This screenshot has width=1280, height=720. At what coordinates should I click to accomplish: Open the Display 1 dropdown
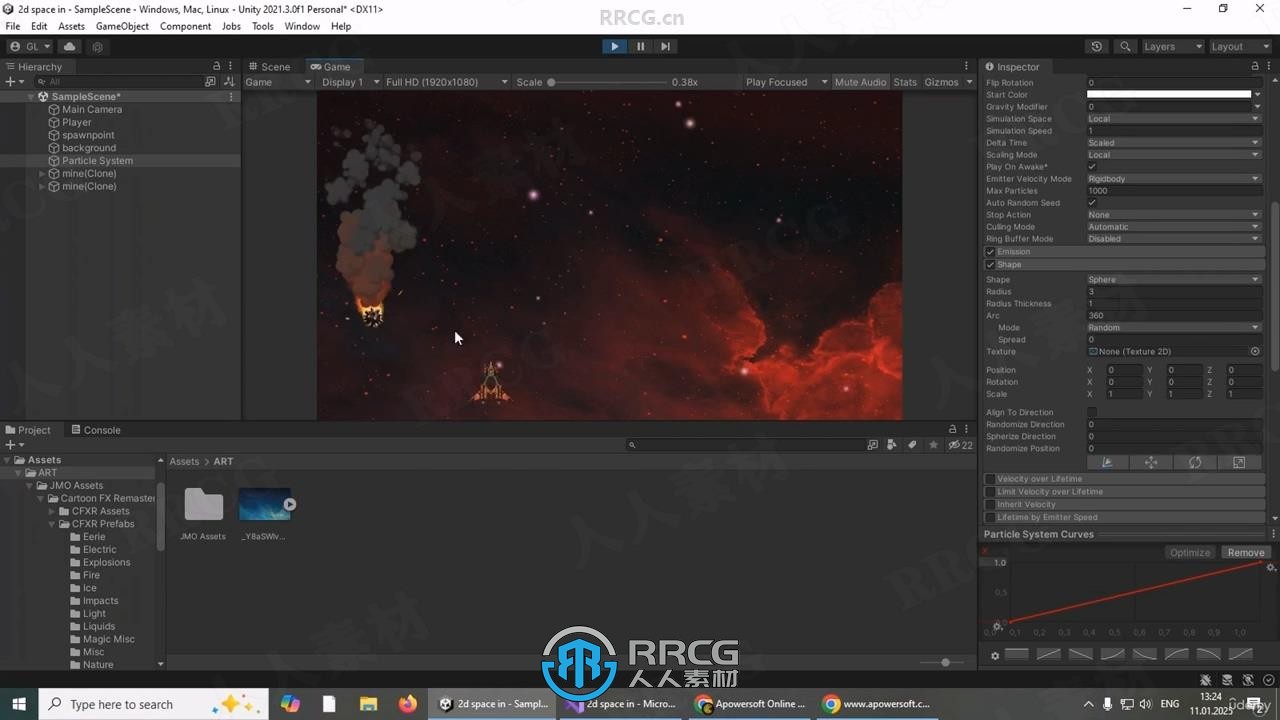[350, 82]
